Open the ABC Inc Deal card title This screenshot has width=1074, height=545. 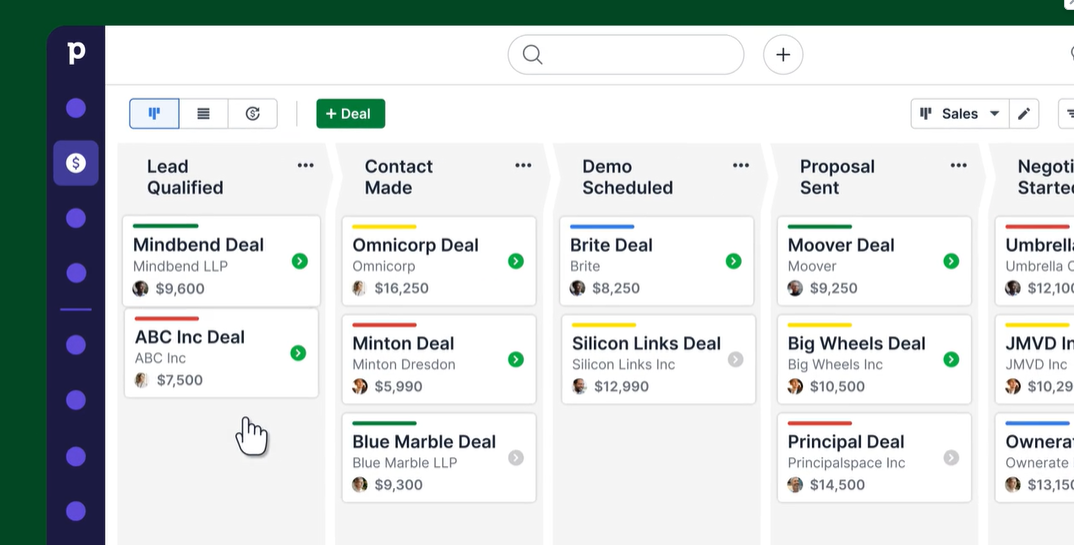(x=190, y=337)
